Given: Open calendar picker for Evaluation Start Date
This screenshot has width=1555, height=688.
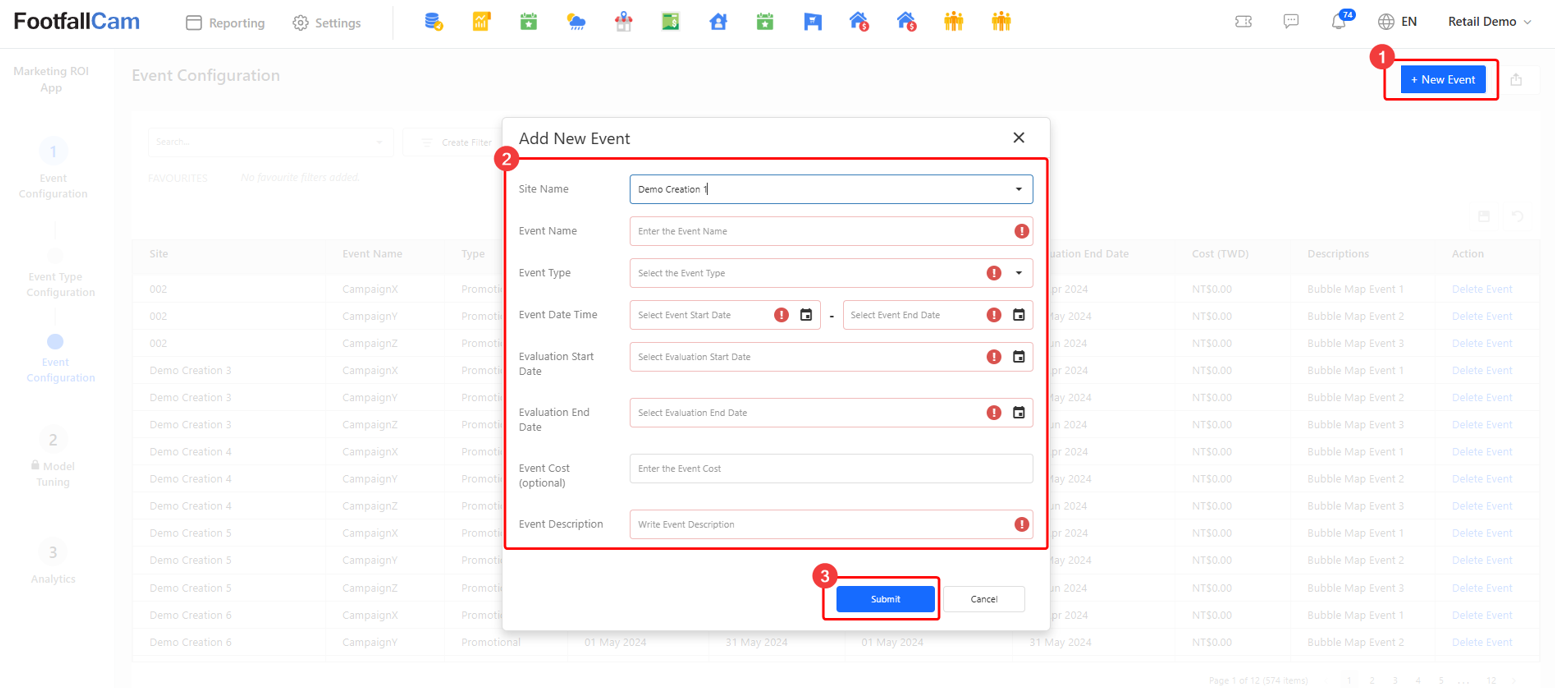Looking at the screenshot, I should (1018, 357).
